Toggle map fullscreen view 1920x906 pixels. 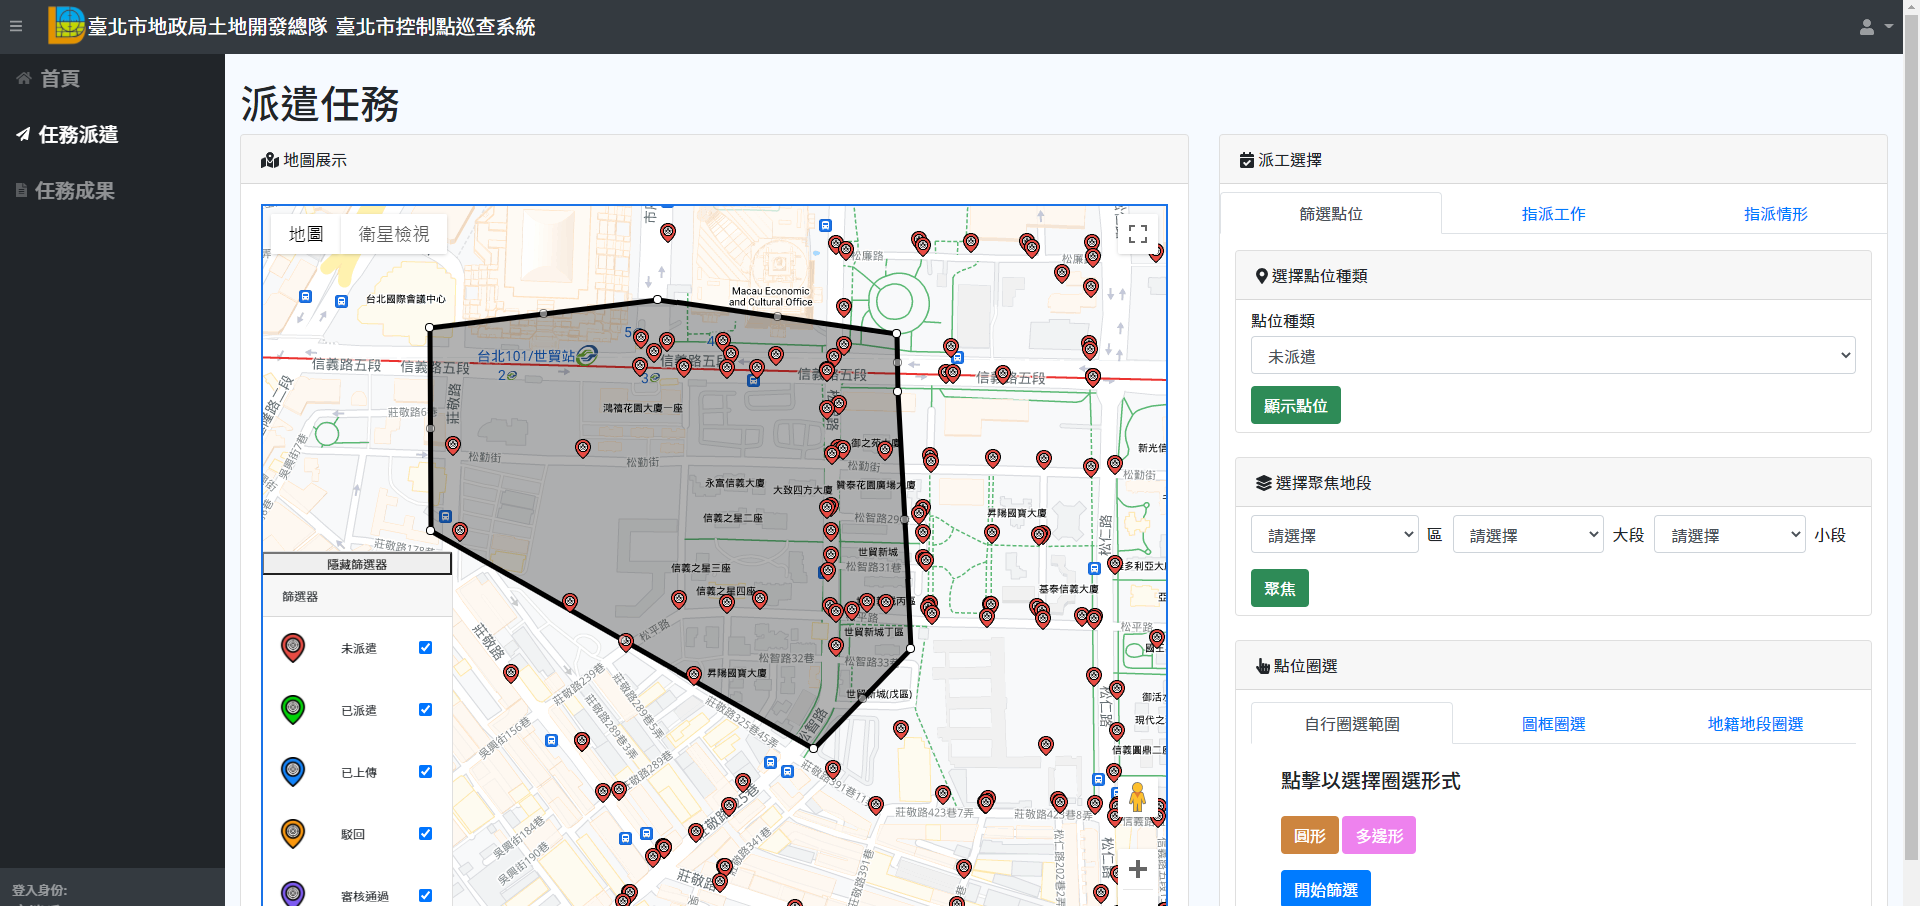tap(1137, 234)
